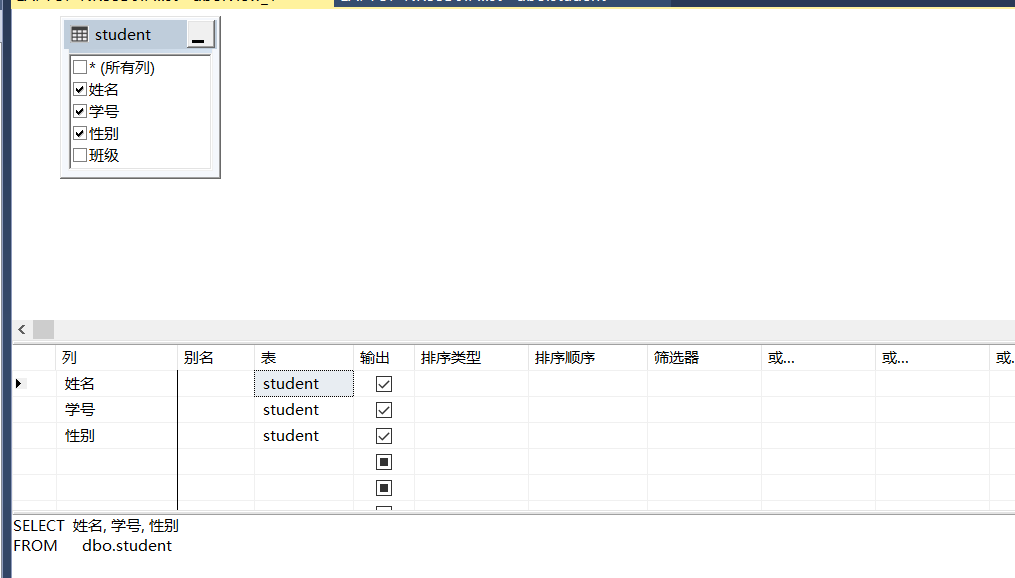The width and height of the screenshot is (1015, 578).
Task: Click the first 或... column header
Action: (x=818, y=357)
